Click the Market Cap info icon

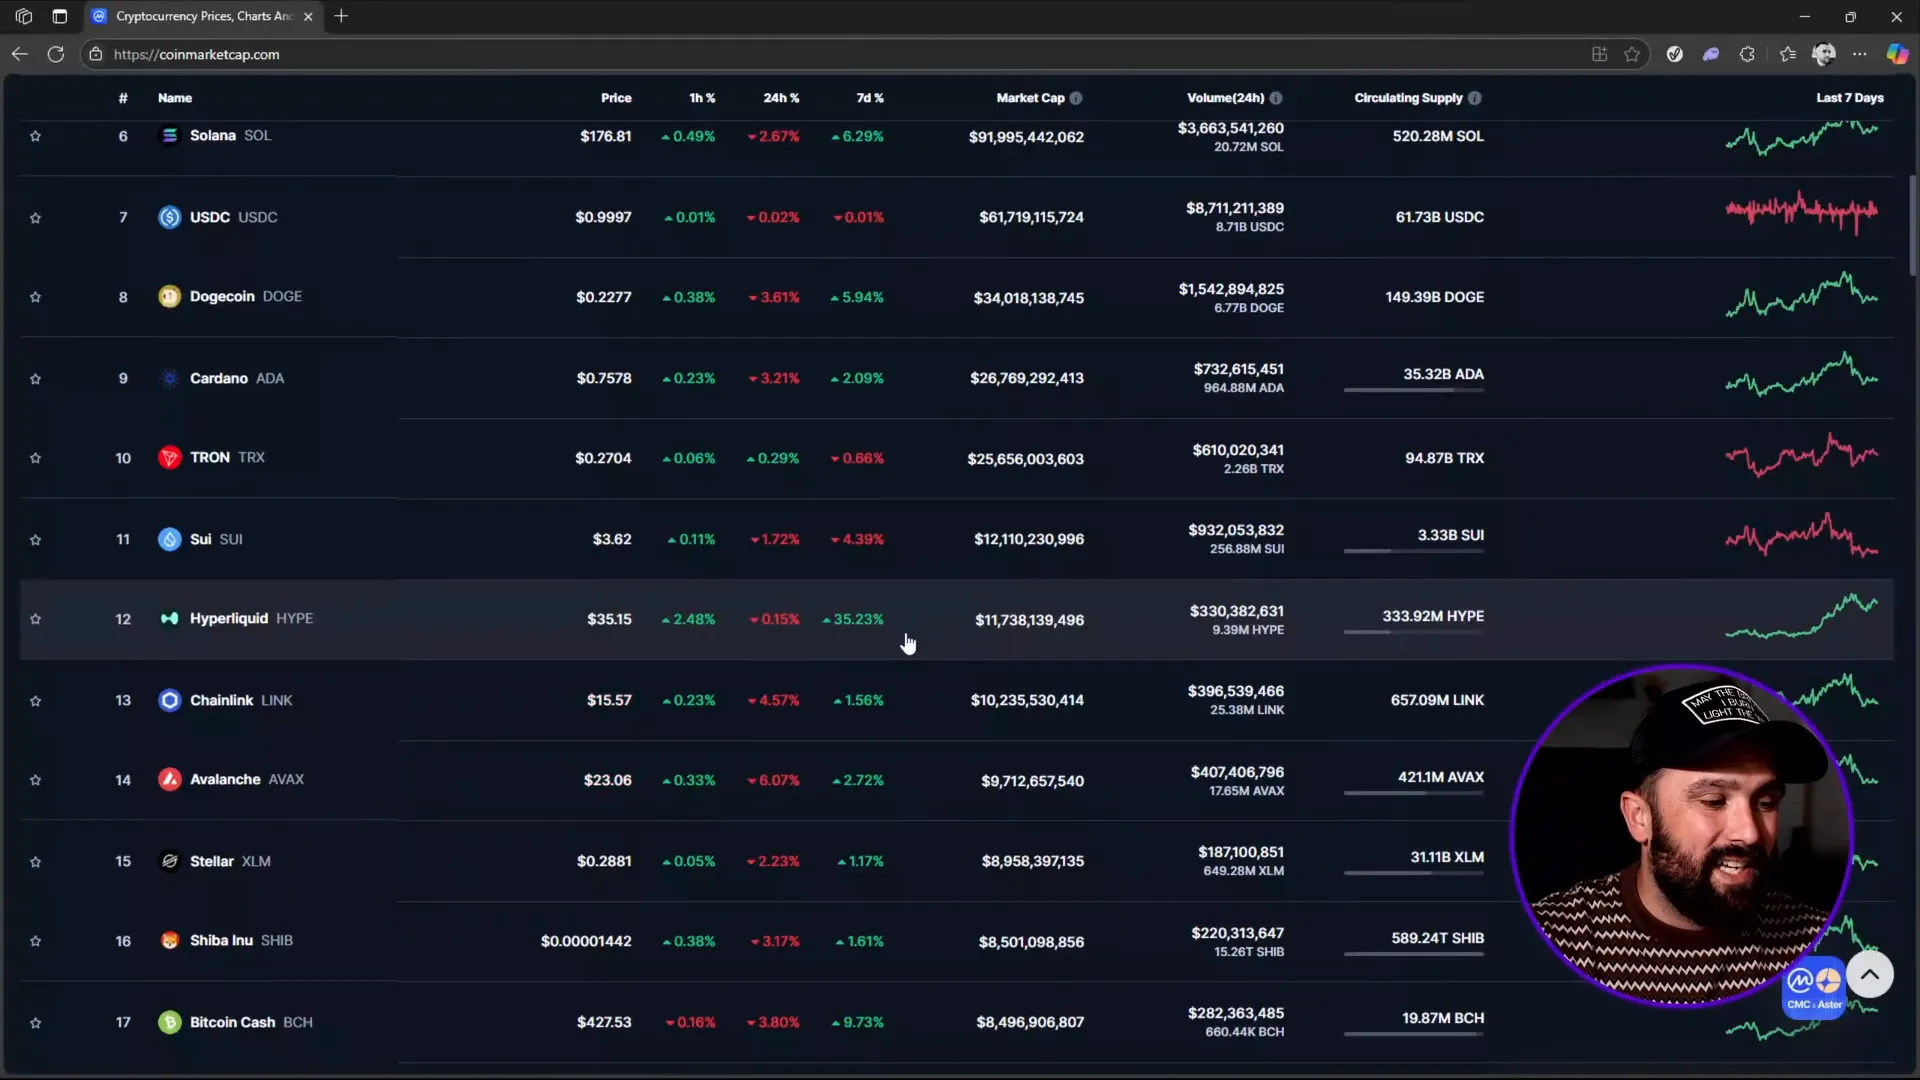pos(1076,98)
